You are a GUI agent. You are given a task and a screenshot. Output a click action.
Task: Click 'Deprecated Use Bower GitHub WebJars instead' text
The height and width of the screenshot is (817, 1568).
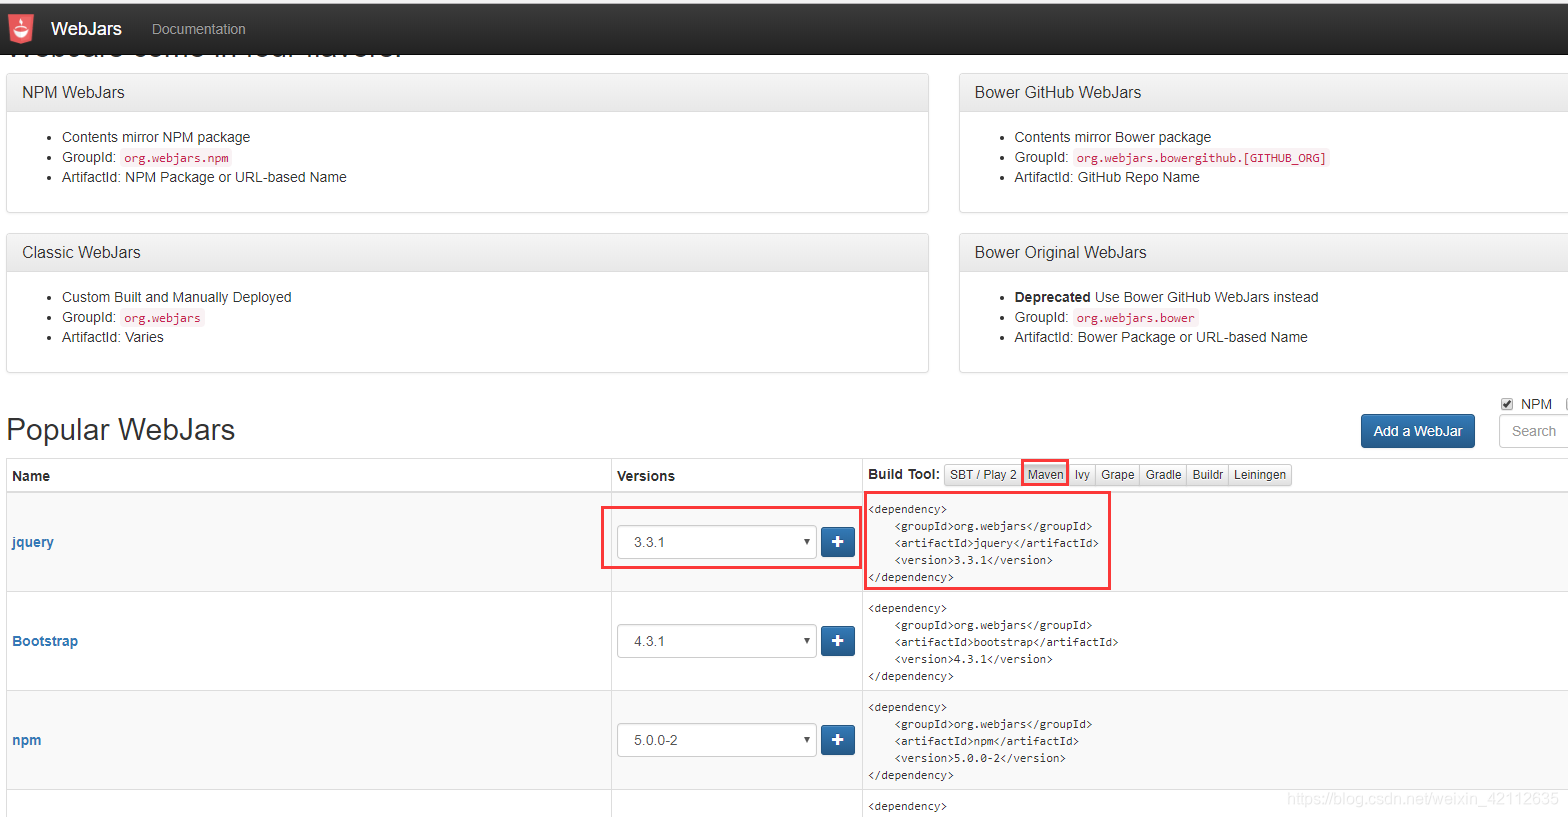pos(1167,297)
